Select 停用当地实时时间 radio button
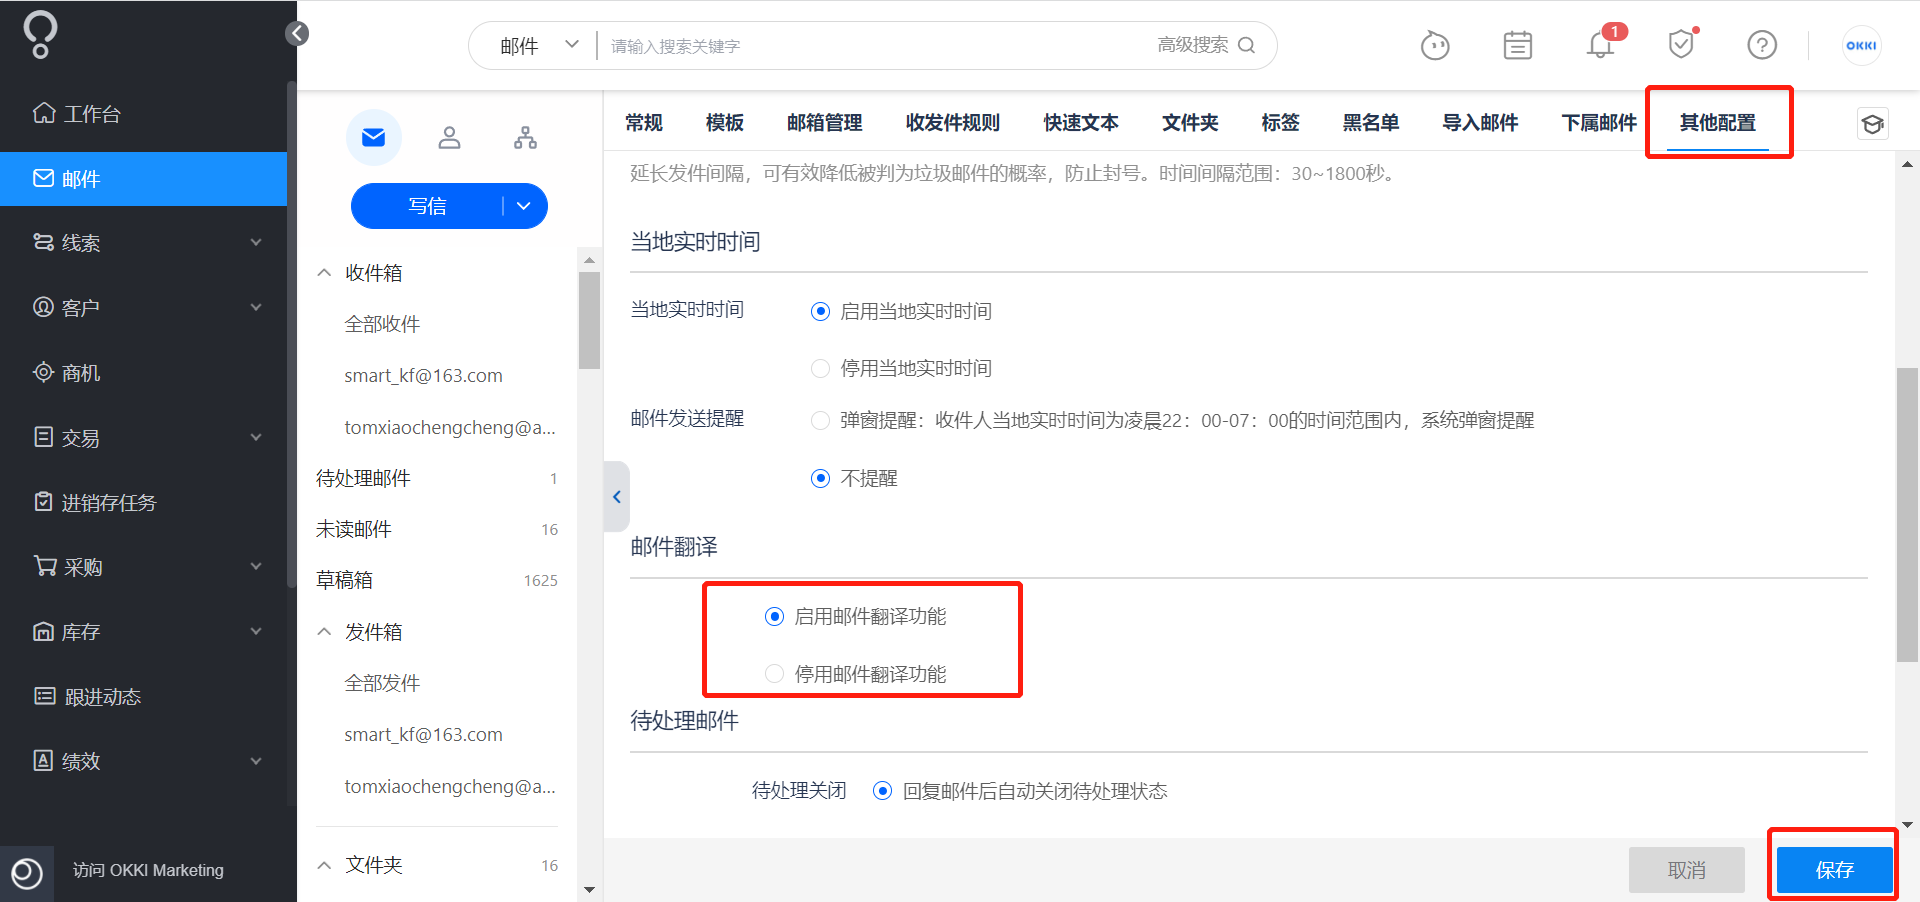 820,368
